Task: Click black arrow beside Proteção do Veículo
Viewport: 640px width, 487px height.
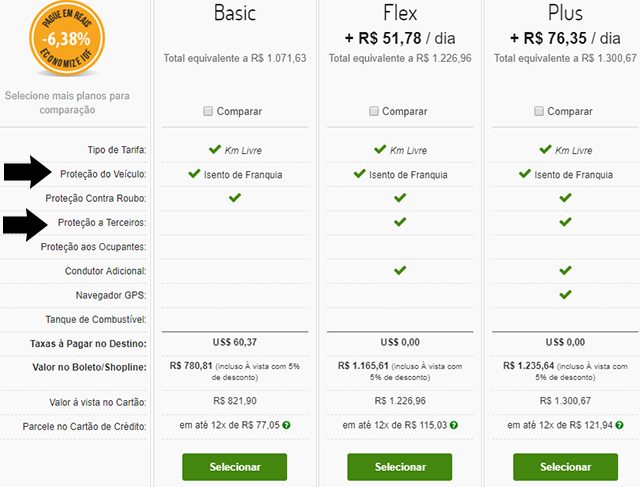Action: tap(28, 172)
